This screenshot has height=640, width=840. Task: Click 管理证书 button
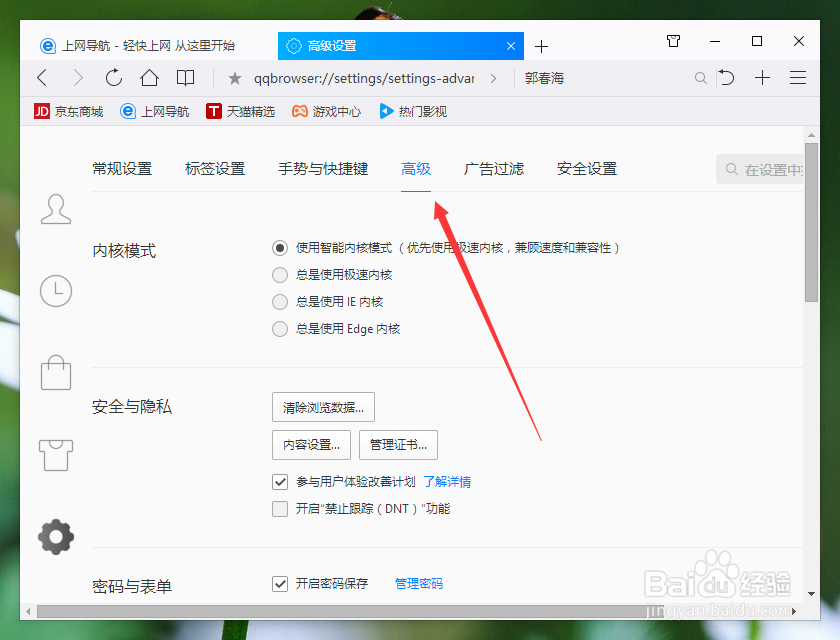[x=398, y=445]
